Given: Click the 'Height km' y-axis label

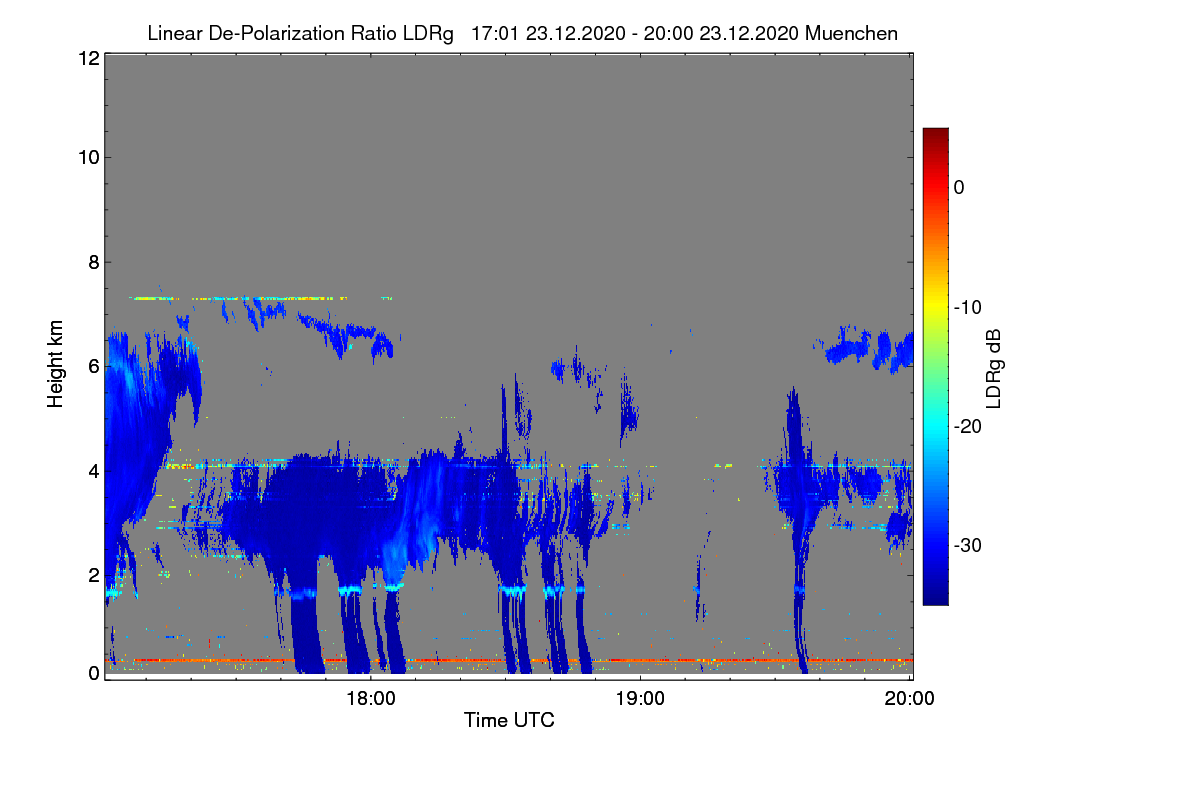Looking at the screenshot, I should click(56, 365).
